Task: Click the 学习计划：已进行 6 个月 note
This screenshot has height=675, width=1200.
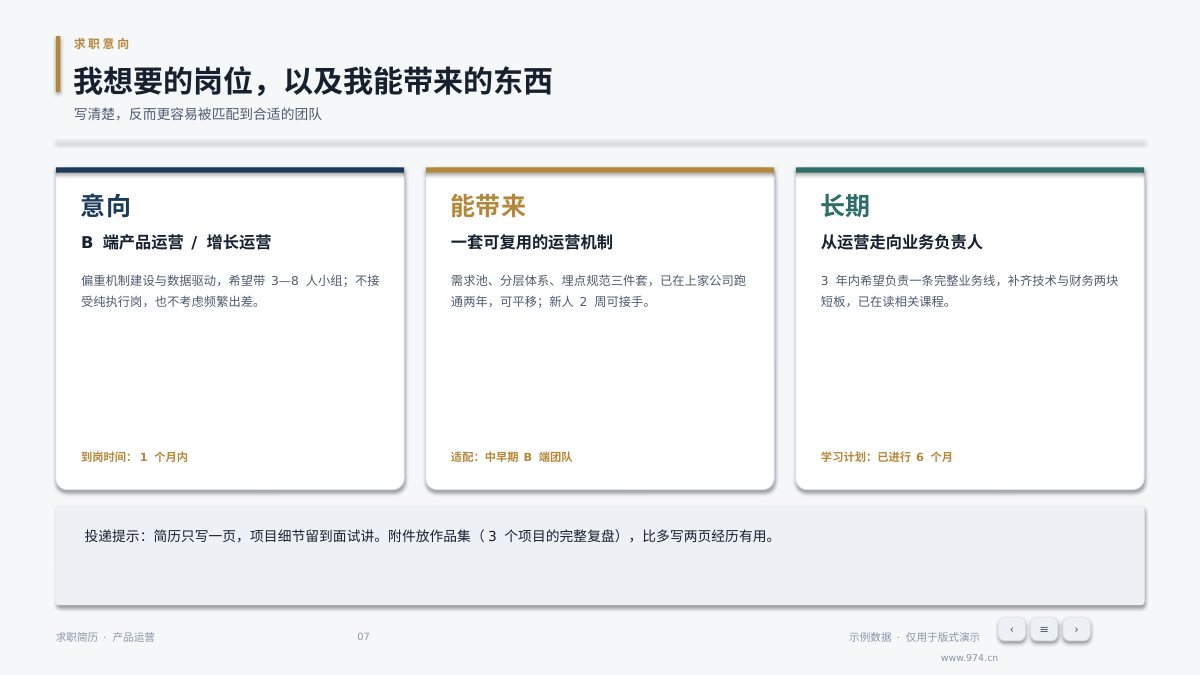Action: (x=886, y=457)
